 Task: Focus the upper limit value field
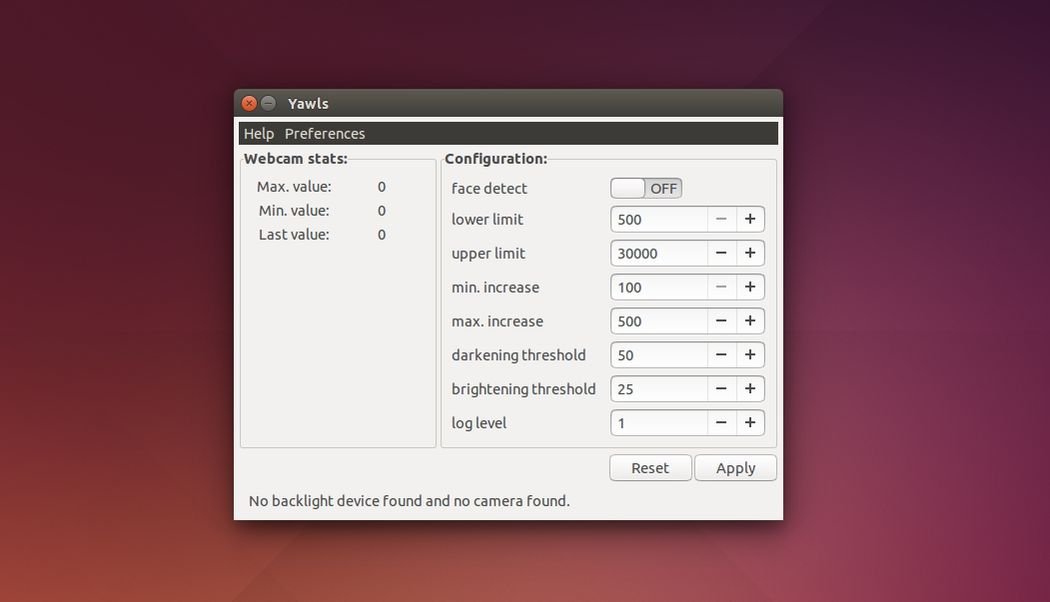click(x=659, y=253)
